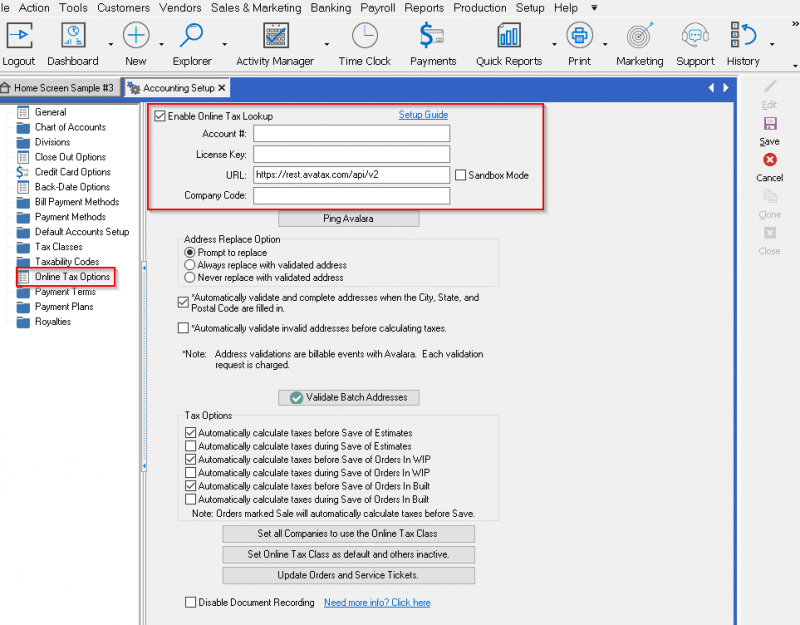Open the Setup Guide link
This screenshot has width=800, height=625.
(x=423, y=115)
